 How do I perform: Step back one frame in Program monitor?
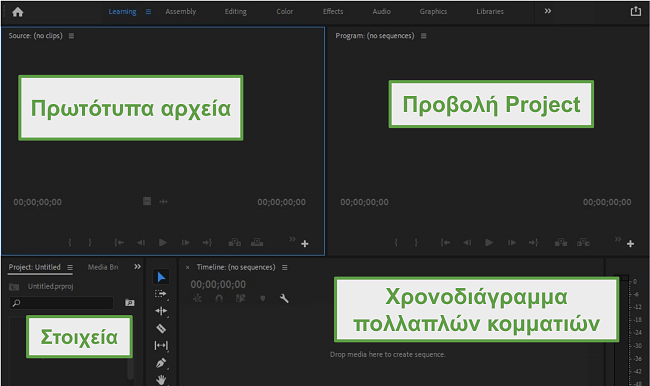[x=467, y=243]
